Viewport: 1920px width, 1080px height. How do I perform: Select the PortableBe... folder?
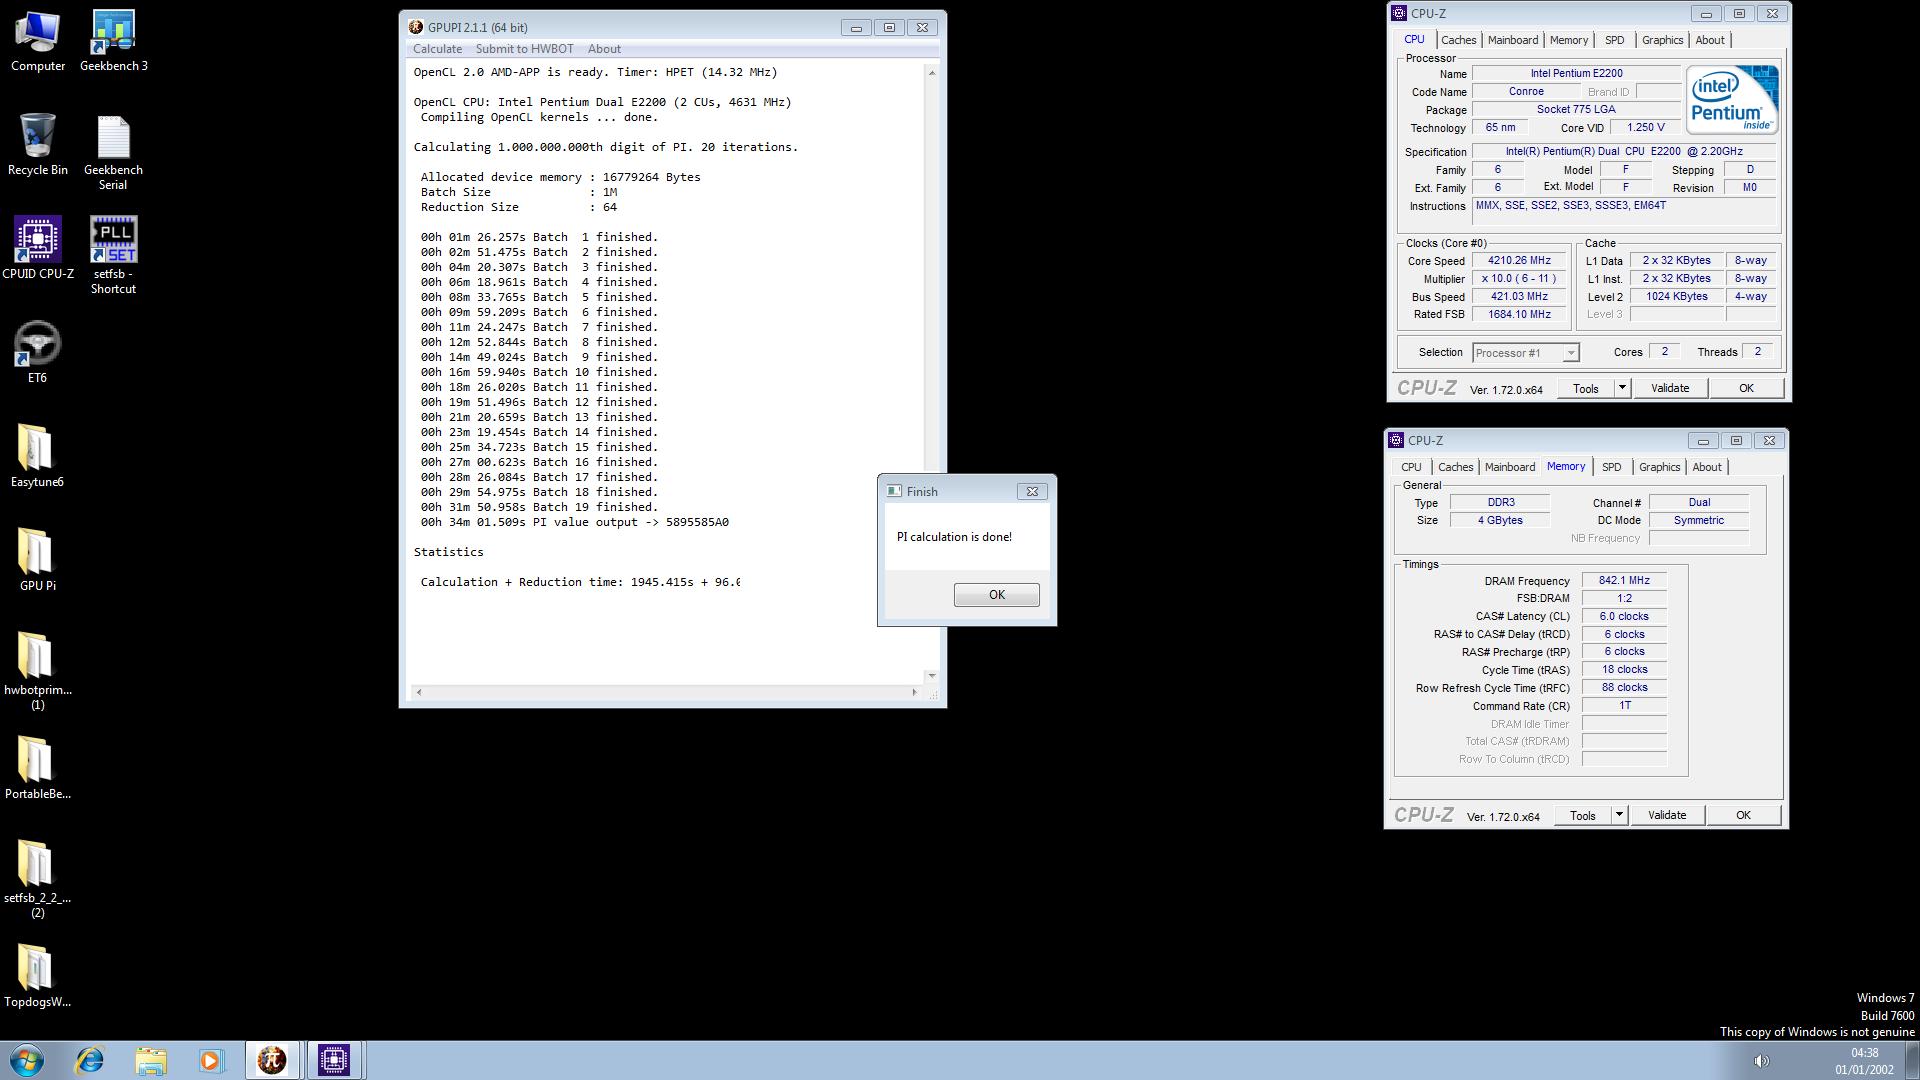tap(37, 768)
